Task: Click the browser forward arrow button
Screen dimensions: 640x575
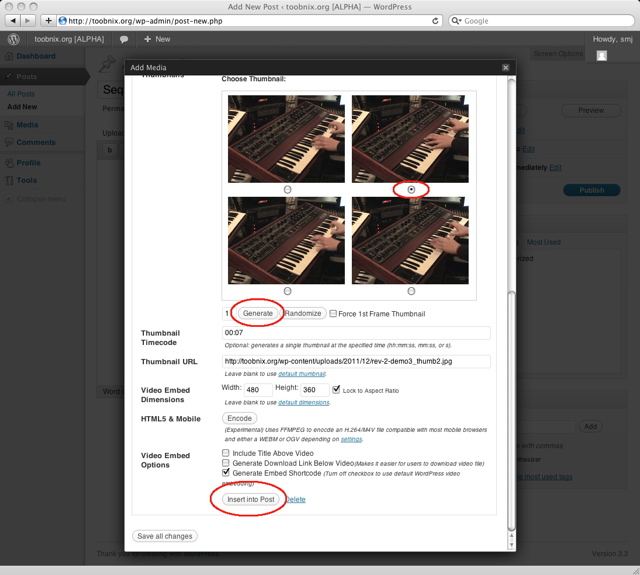Action: 28,20
